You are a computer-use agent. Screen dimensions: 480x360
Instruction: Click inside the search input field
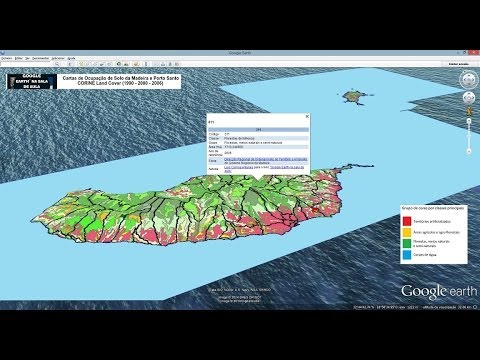pos(27,64)
